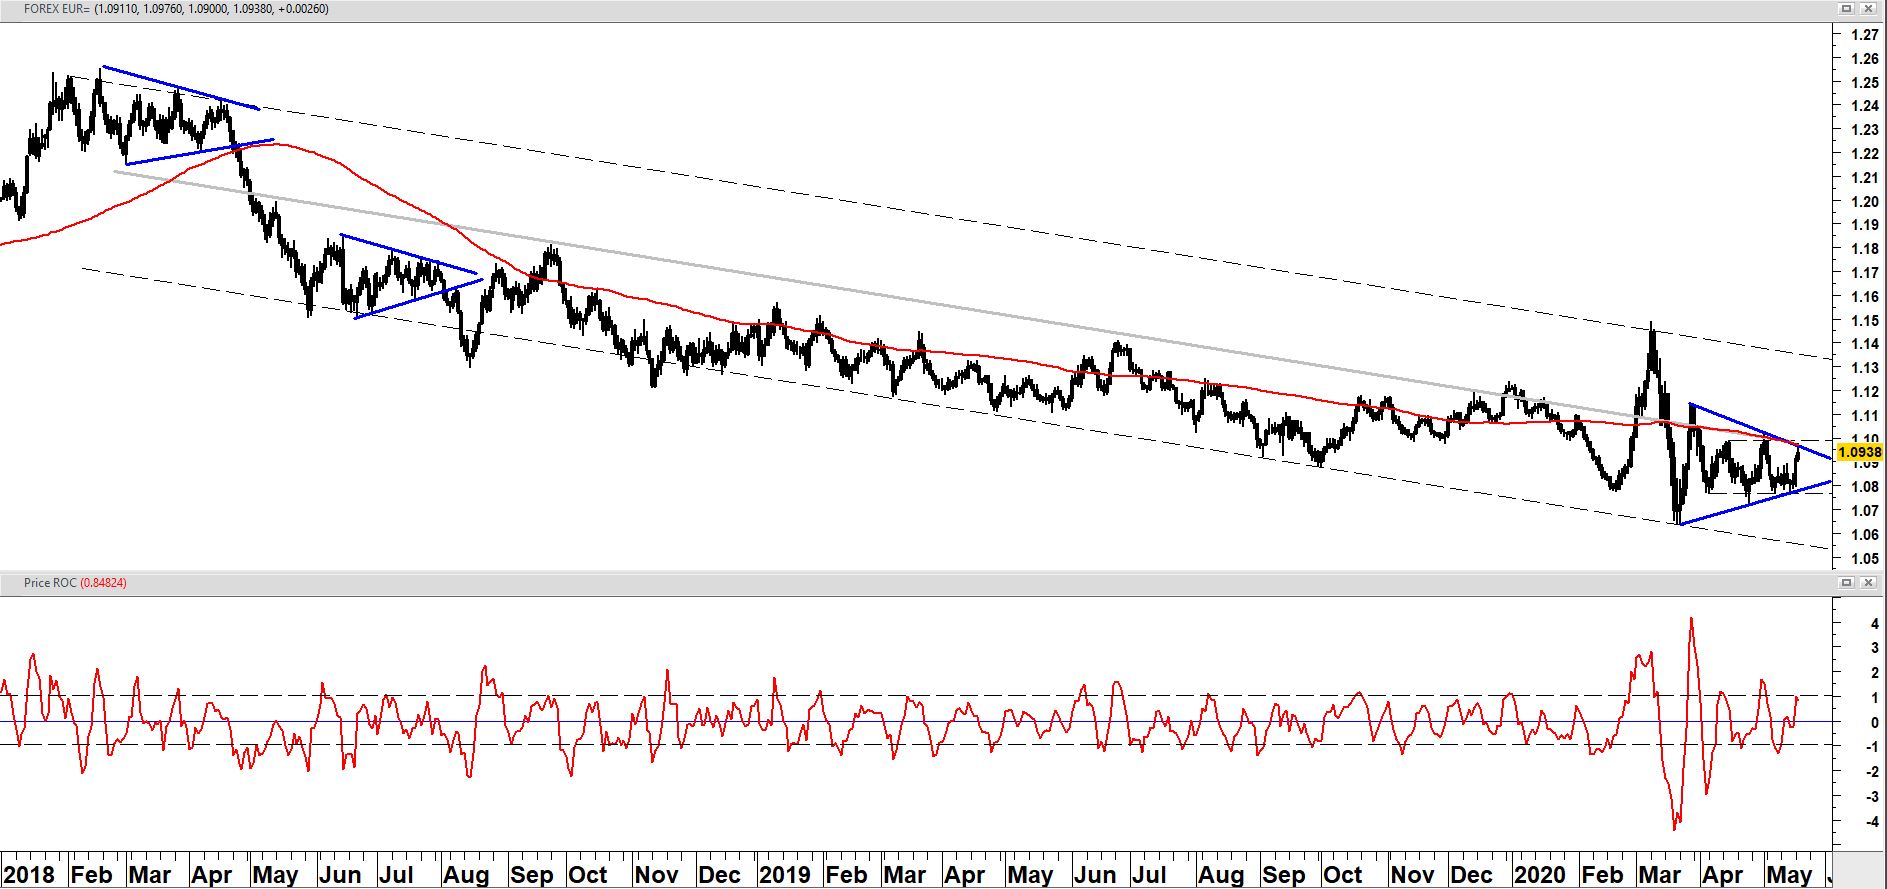Click the 1.15 mark on the price axis
1887x889 pixels.
click(1864, 321)
